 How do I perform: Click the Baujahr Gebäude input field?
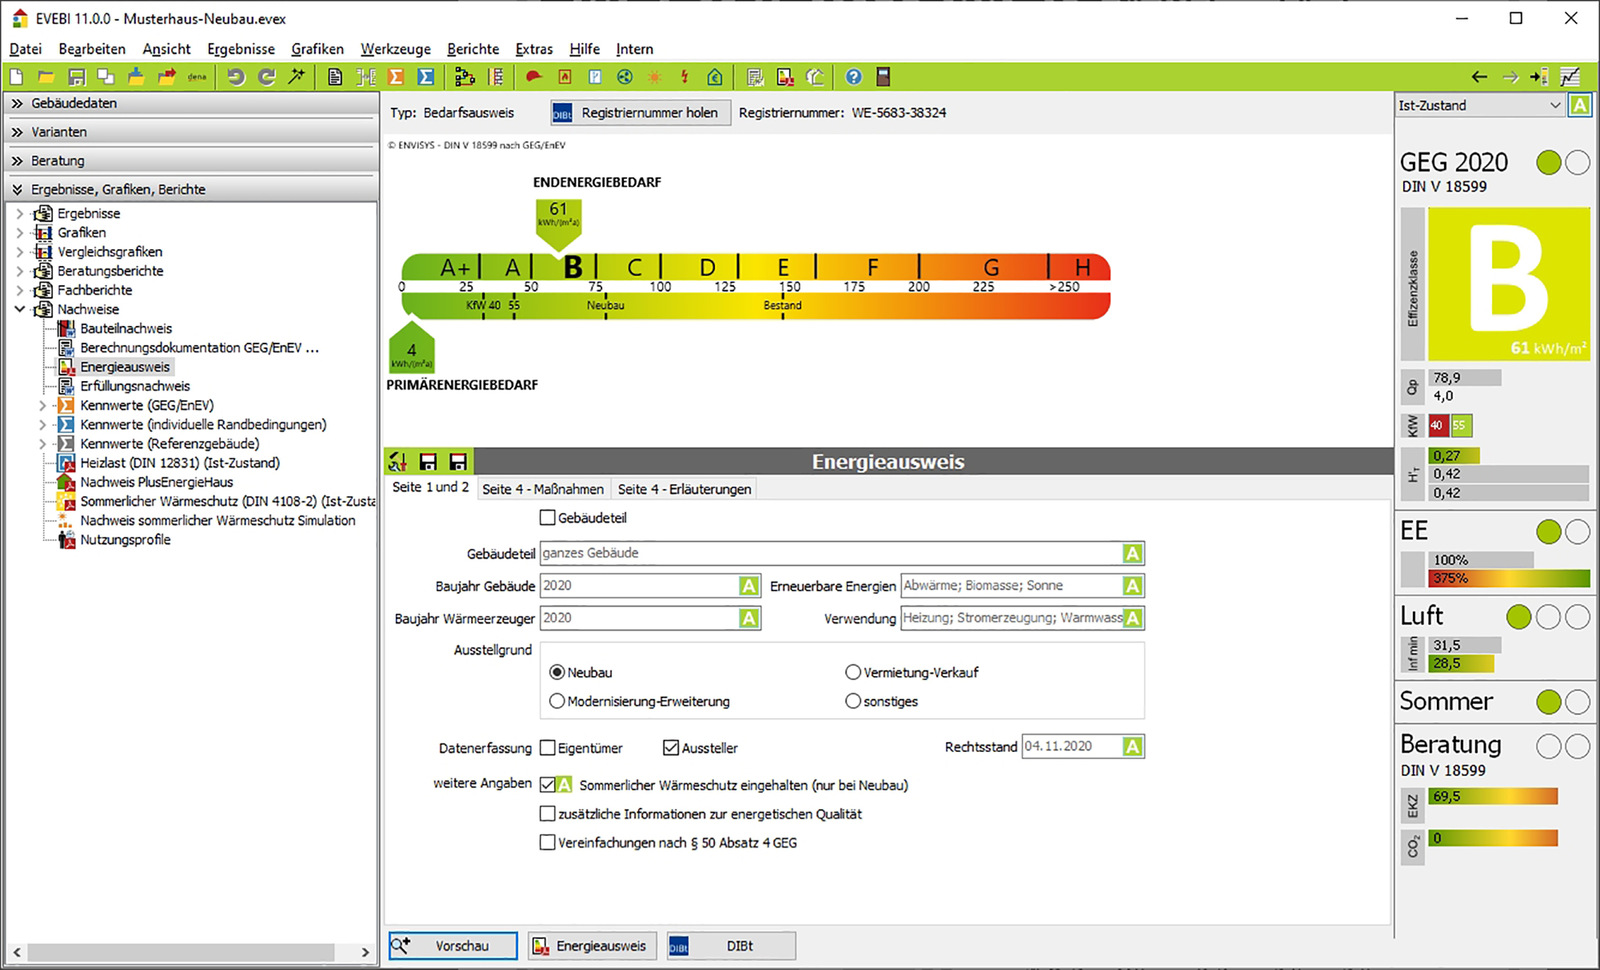point(640,586)
